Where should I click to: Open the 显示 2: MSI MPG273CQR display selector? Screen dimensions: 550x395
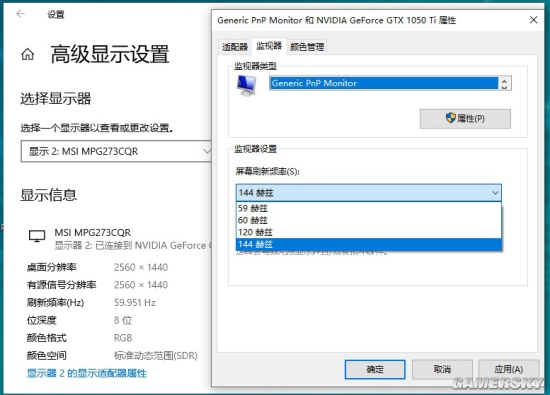117,151
